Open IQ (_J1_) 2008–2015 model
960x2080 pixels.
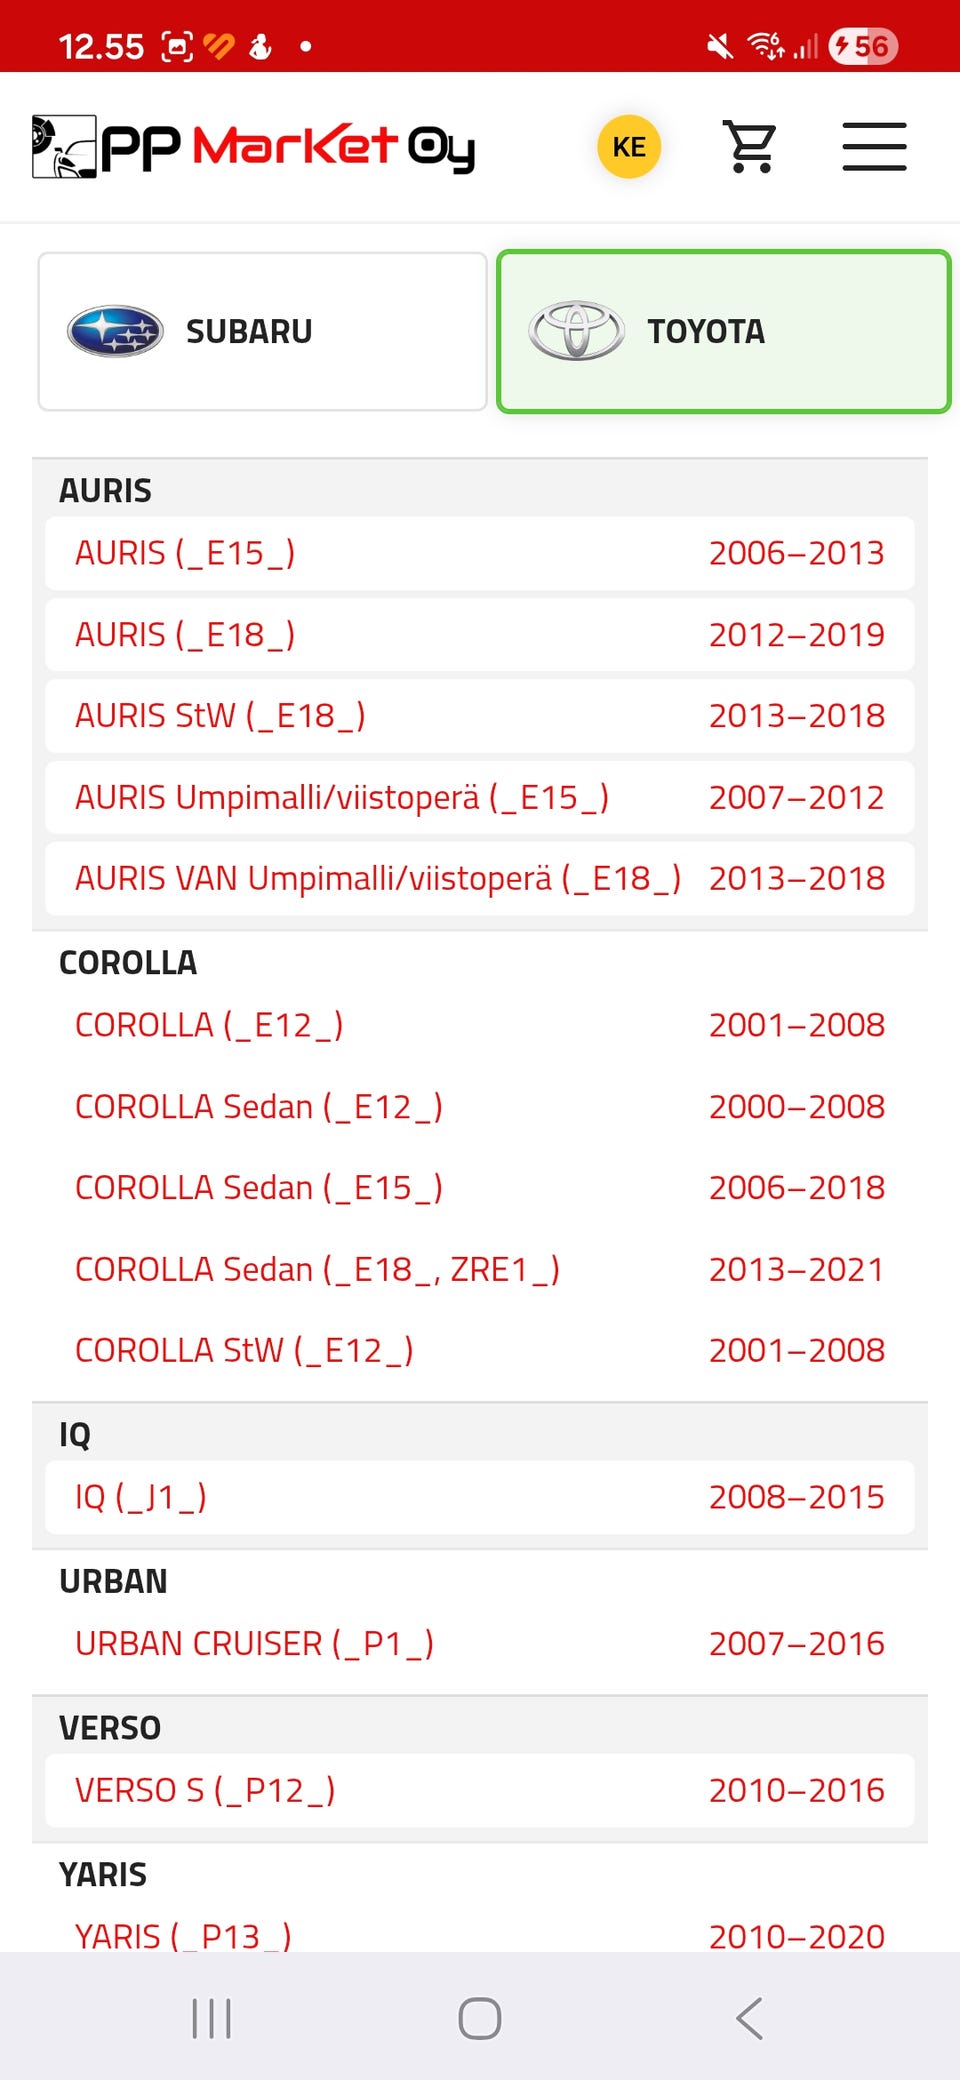480,1497
